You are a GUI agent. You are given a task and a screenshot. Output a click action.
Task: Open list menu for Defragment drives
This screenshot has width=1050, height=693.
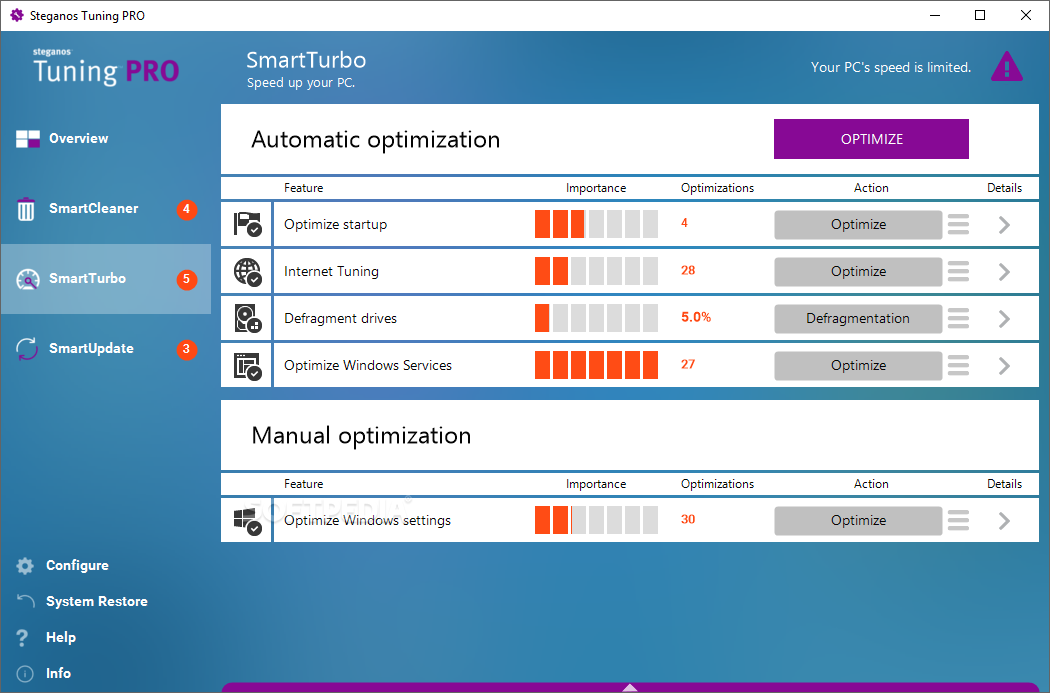pyautogui.click(x=958, y=318)
